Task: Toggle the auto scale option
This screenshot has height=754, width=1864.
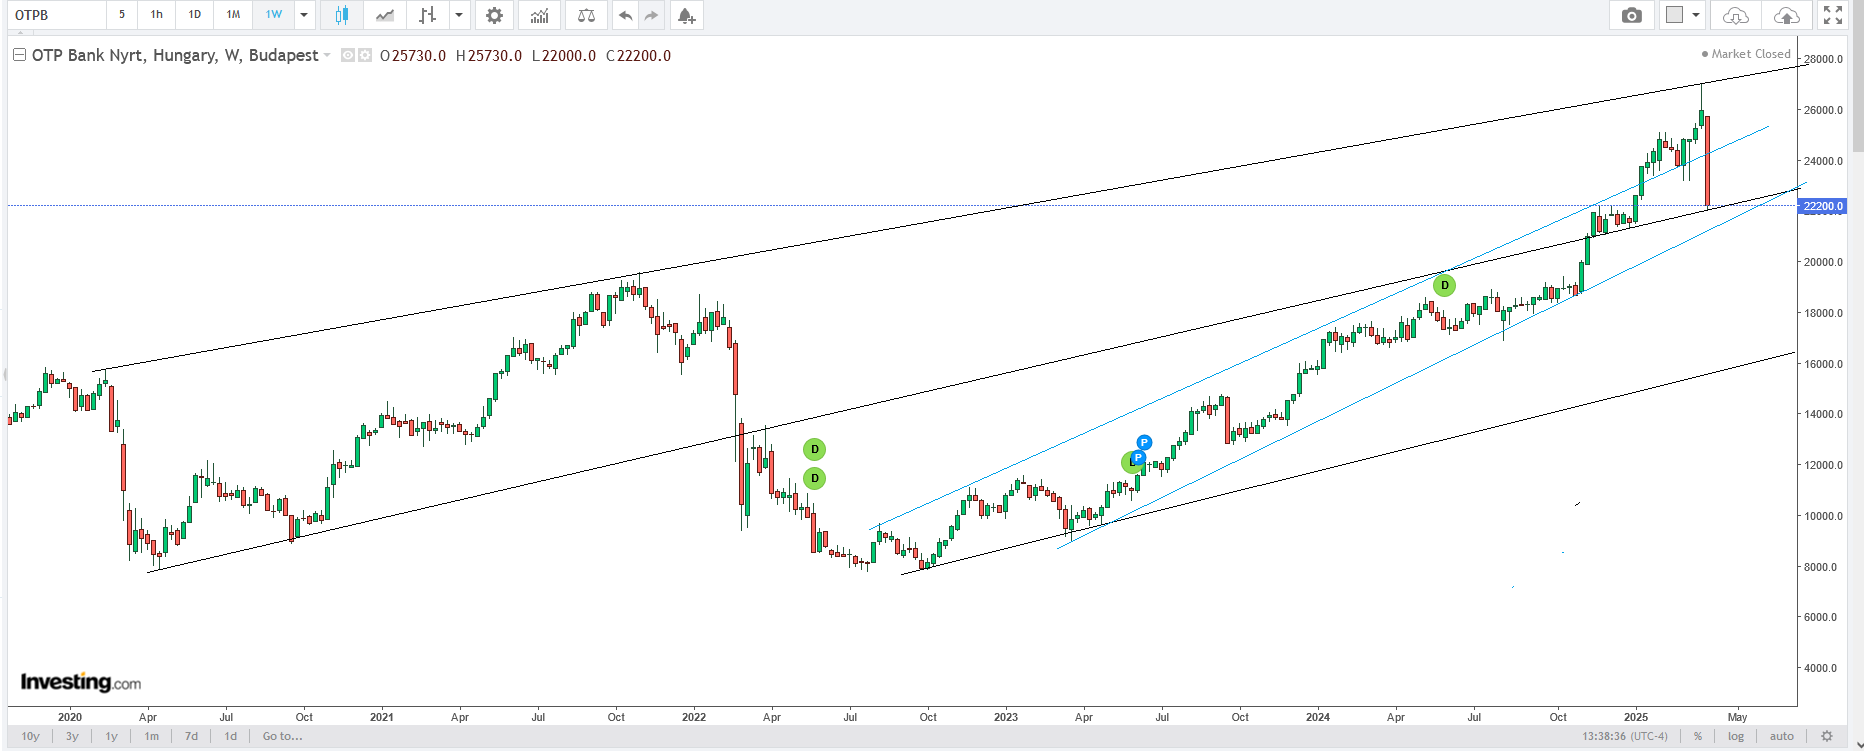Action: [x=1782, y=736]
